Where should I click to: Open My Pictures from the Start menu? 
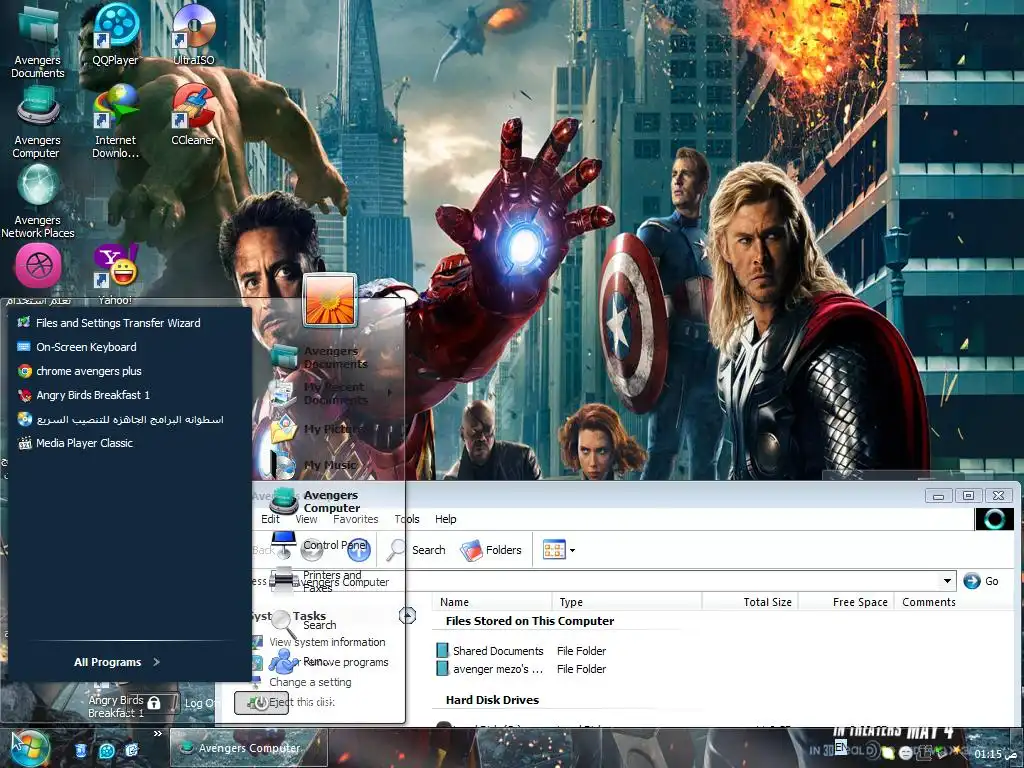coord(319,429)
